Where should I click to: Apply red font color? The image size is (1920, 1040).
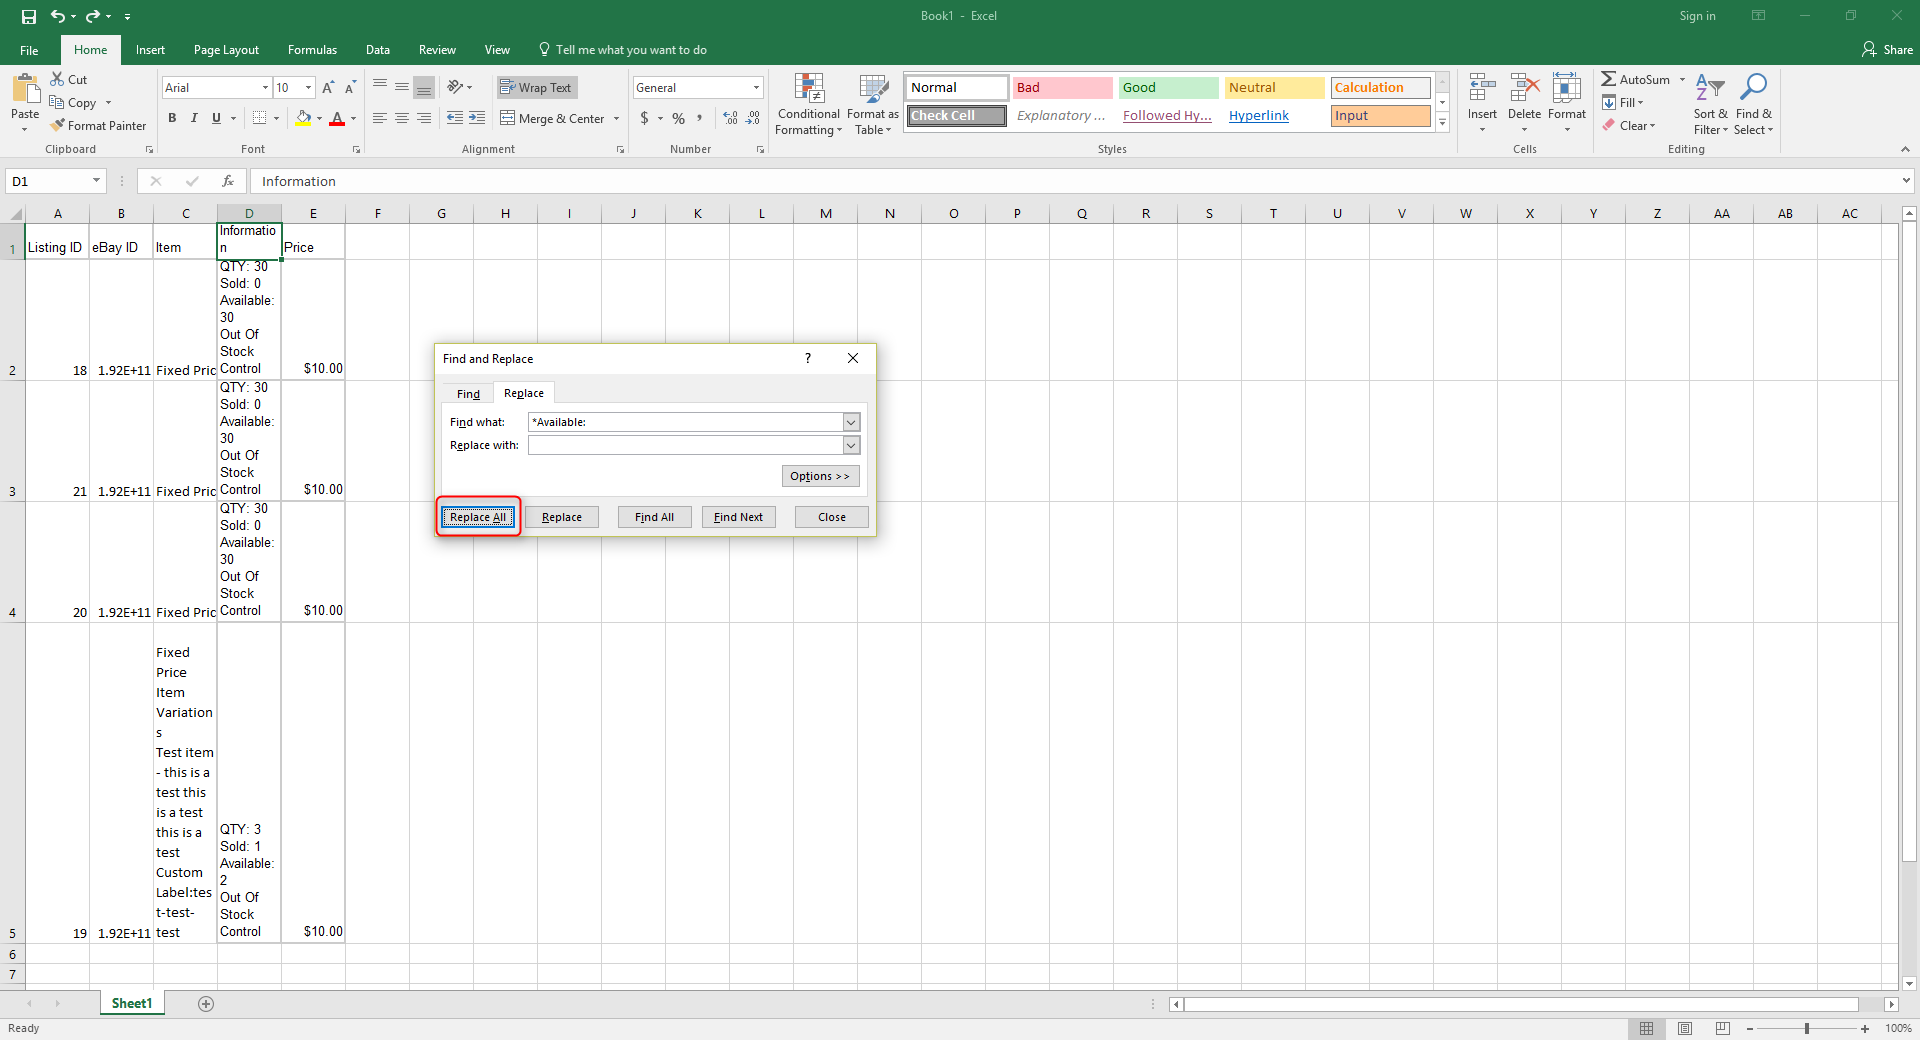coord(337,118)
